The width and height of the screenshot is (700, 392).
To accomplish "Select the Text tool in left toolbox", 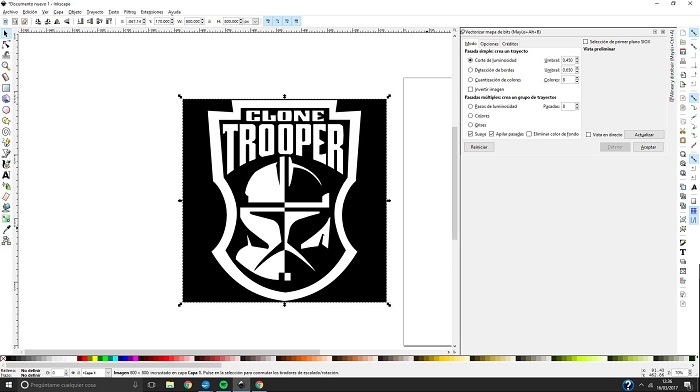I will (6, 175).
